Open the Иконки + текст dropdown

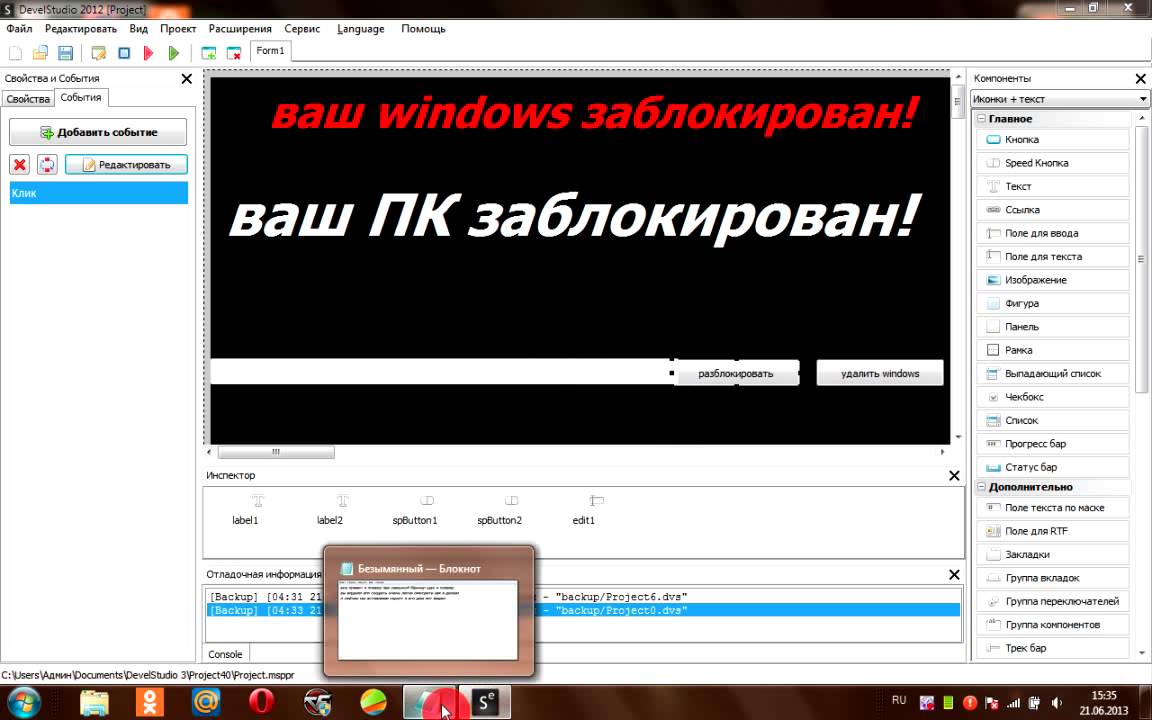(1059, 98)
